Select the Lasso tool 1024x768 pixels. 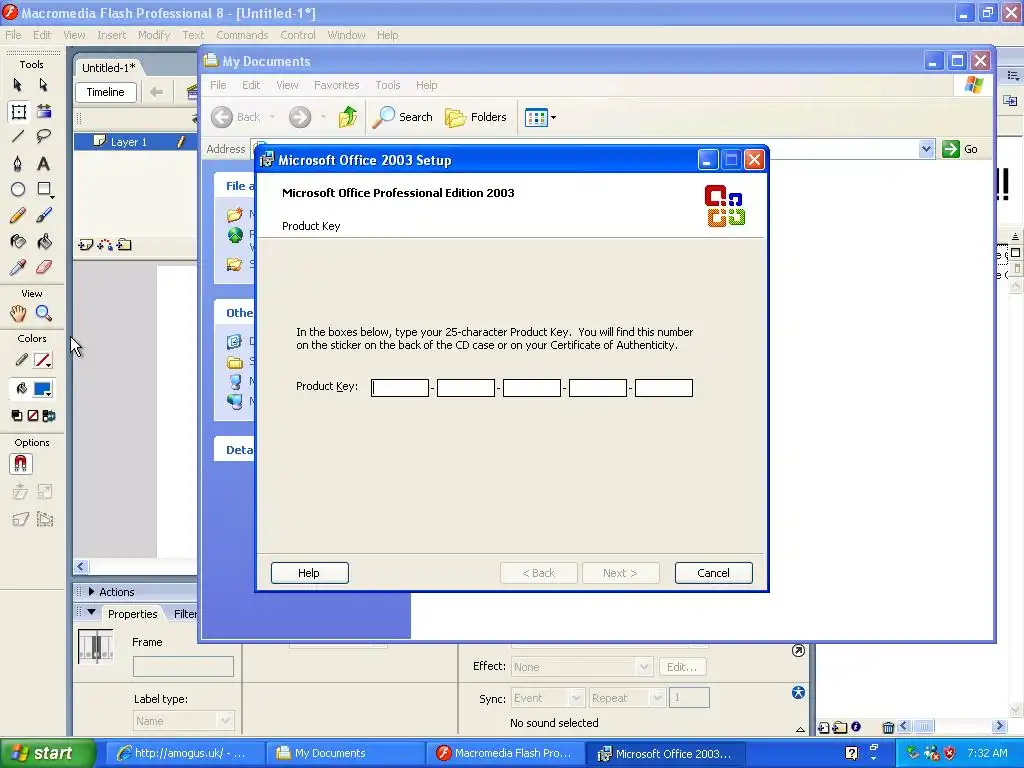click(44, 136)
